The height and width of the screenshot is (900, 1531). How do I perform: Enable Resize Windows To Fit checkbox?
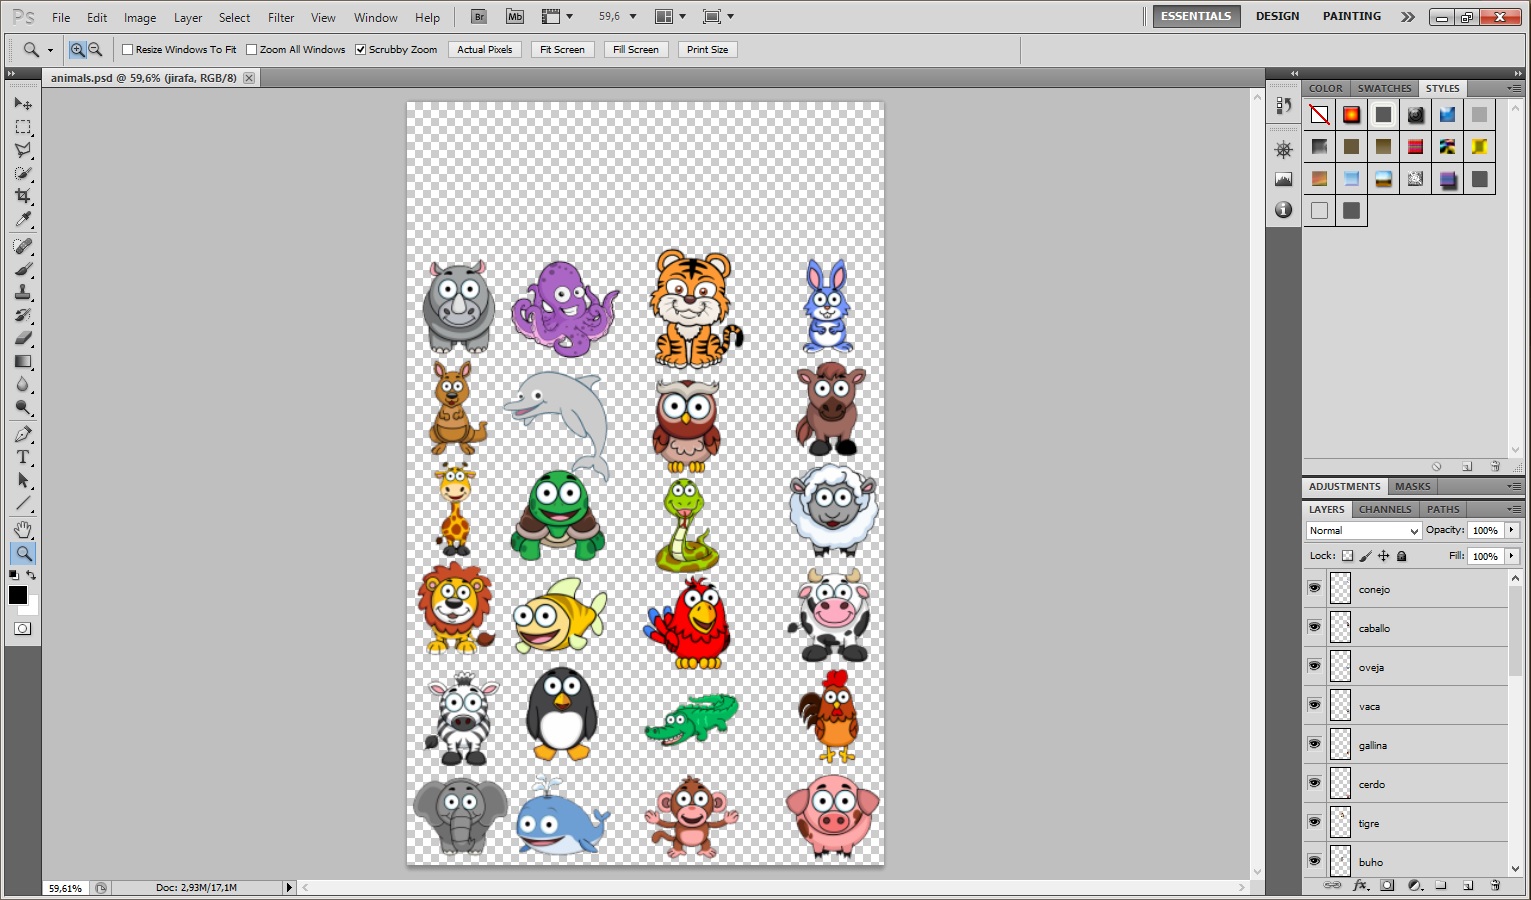click(128, 50)
